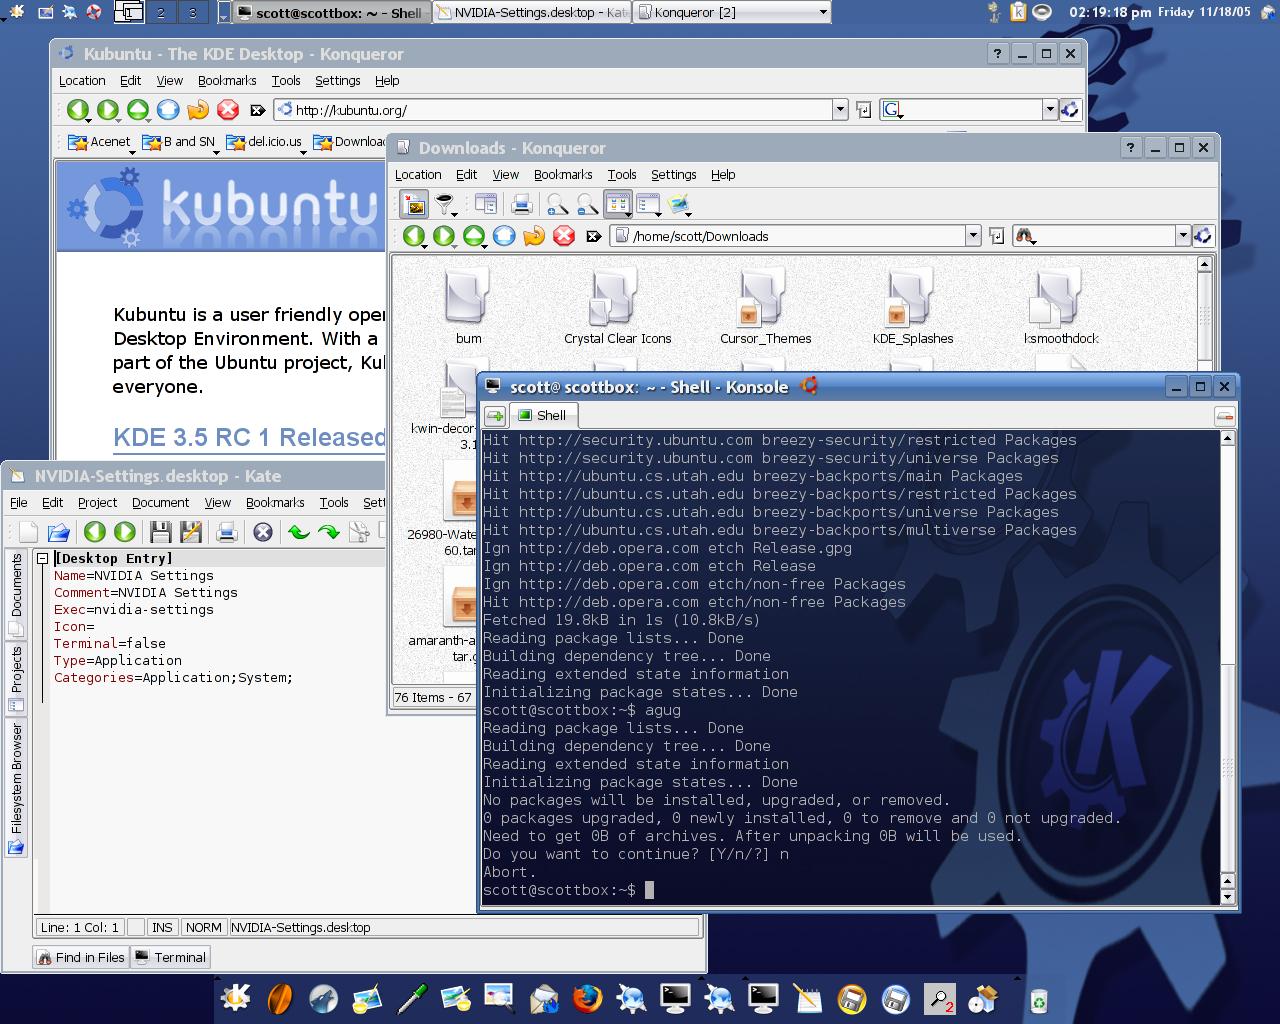
Task: Open Document menu in Kate
Action: (x=160, y=502)
